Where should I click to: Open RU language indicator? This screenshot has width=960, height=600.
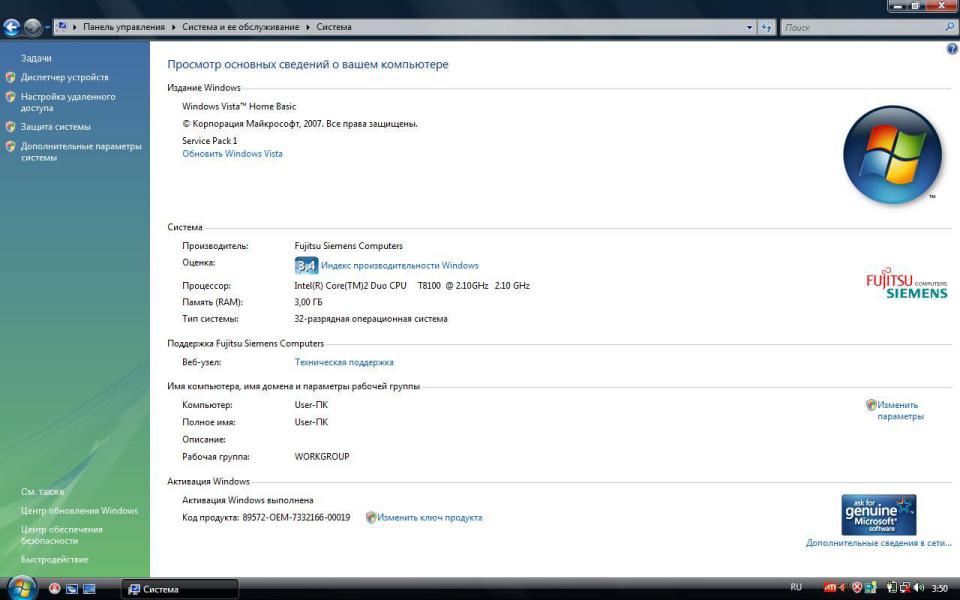click(795, 588)
